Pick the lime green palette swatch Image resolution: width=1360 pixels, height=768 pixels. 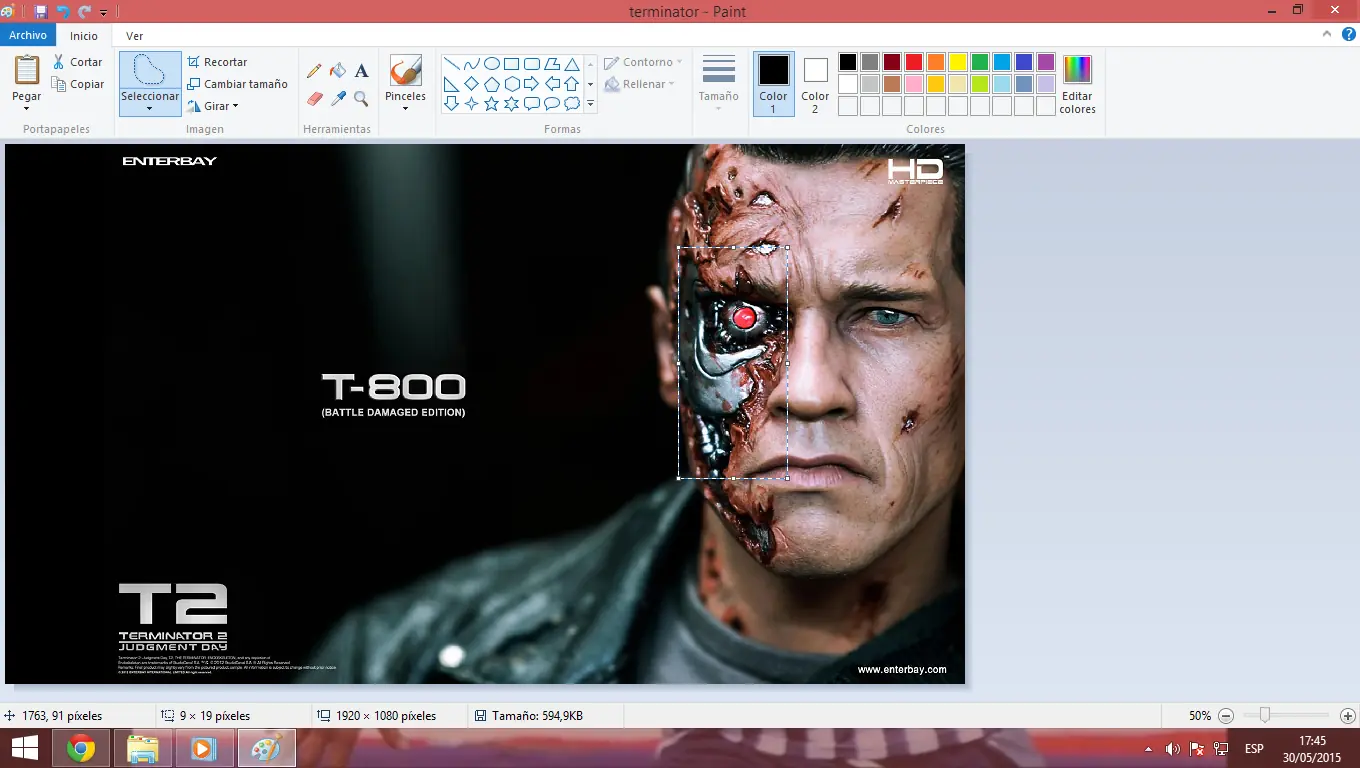980,84
